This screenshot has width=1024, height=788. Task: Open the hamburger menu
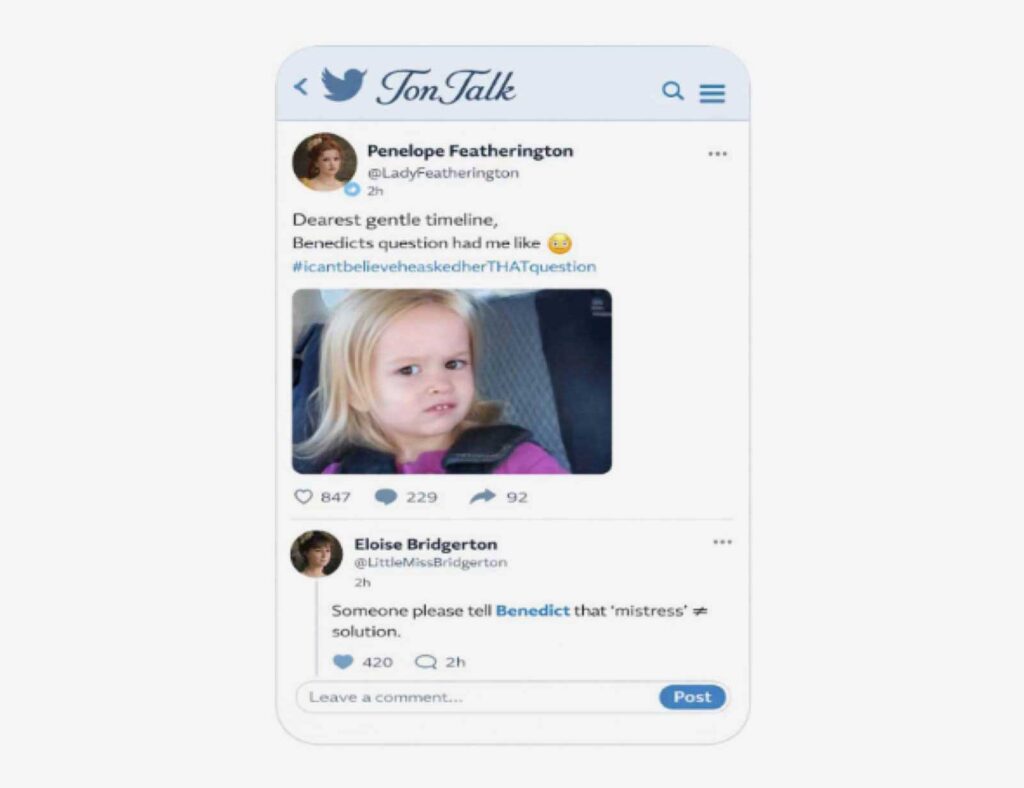coord(712,93)
